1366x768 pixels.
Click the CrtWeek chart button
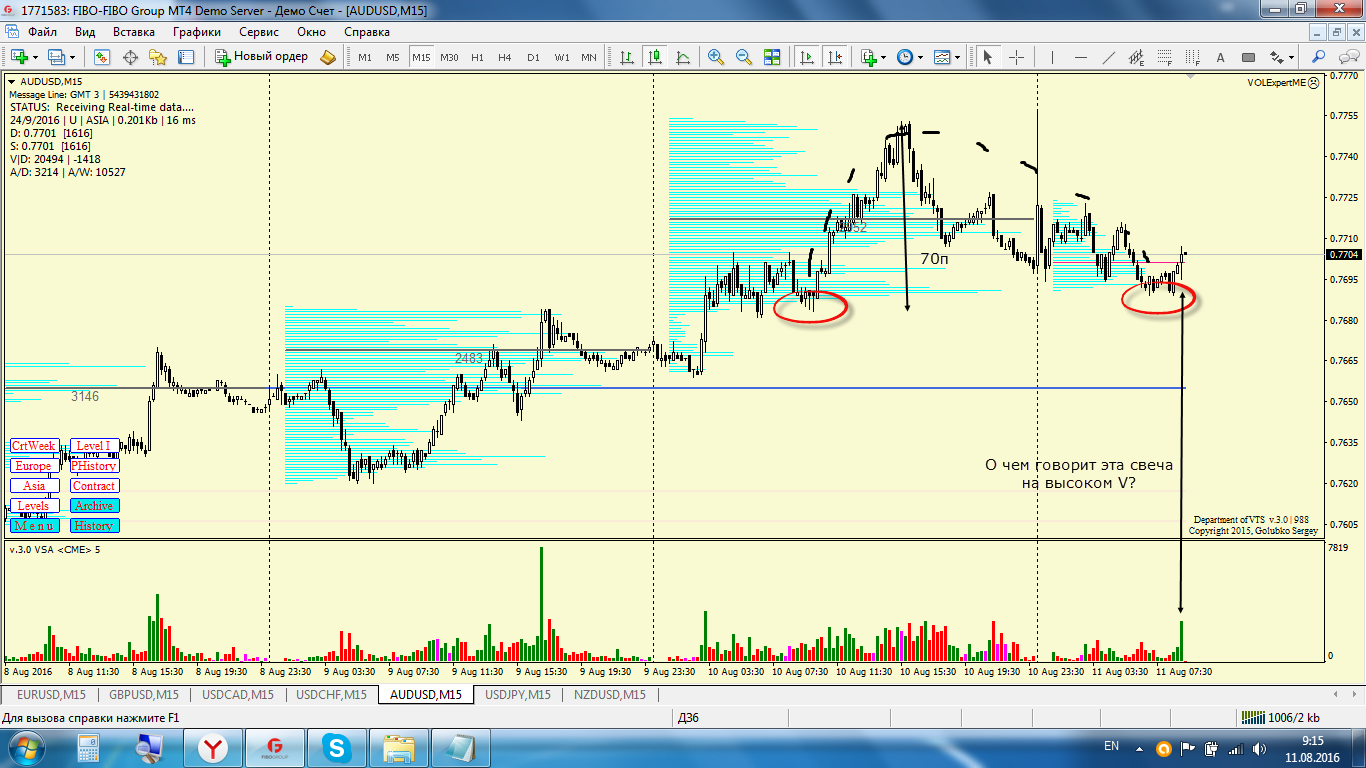[35, 446]
